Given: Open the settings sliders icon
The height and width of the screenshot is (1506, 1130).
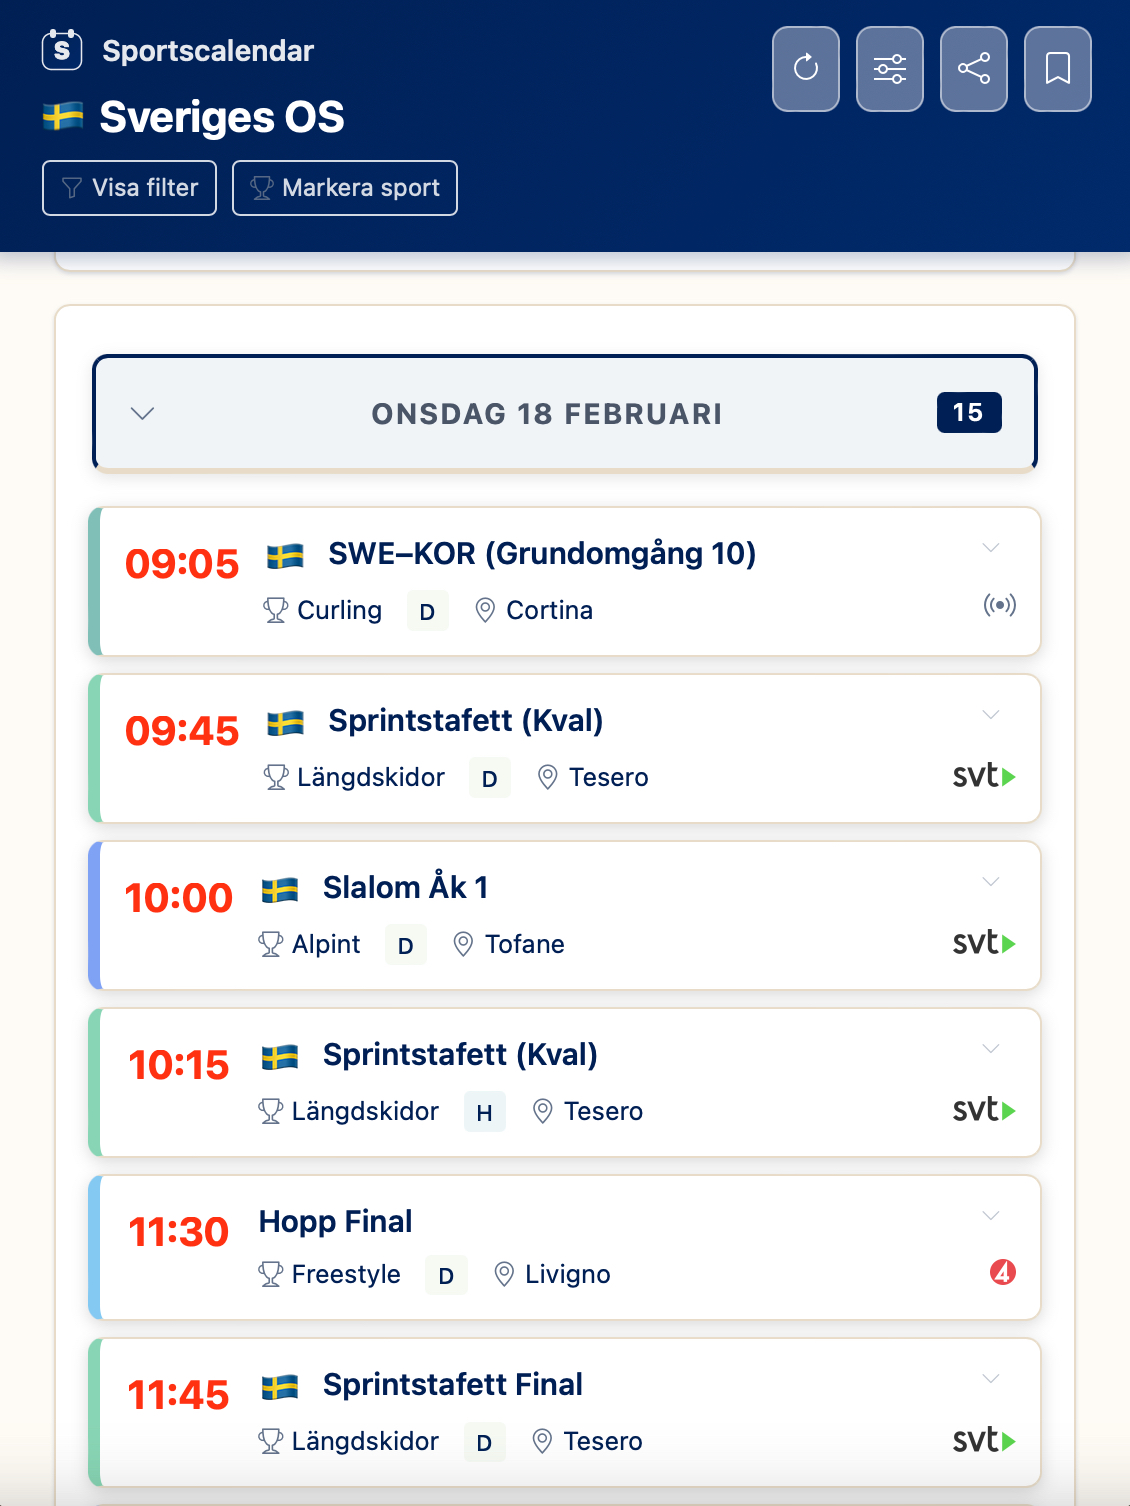Looking at the screenshot, I should pyautogui.click(x=890, y=69).
